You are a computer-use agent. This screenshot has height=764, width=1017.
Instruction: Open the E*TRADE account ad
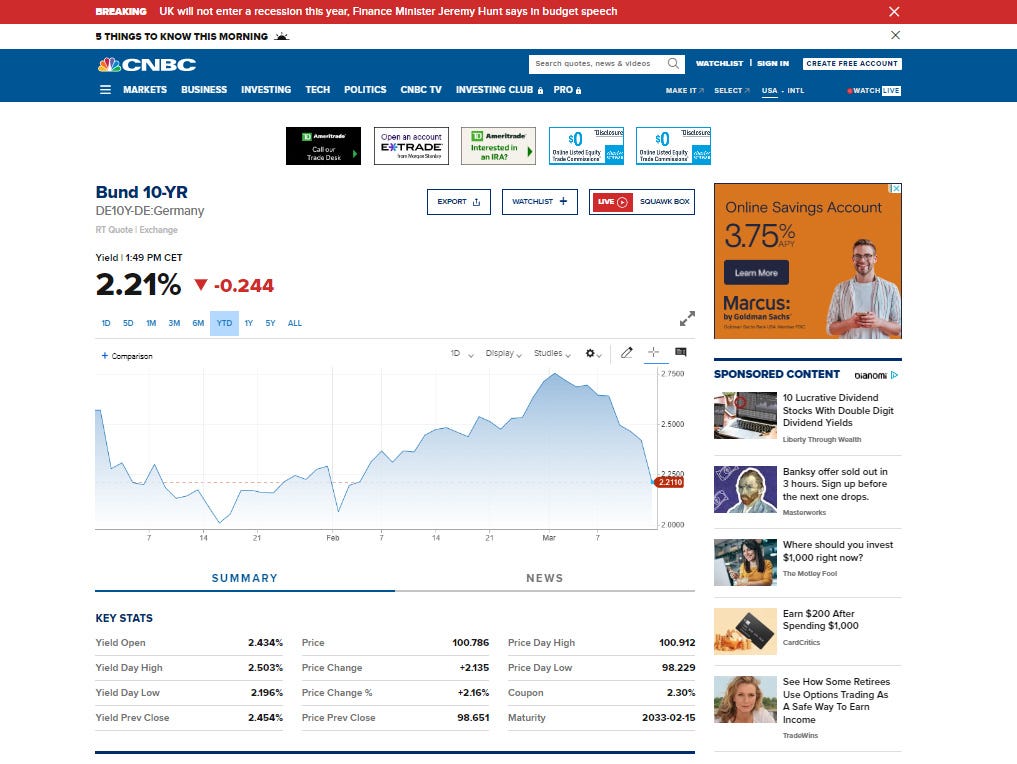click(x=411, y=146)
